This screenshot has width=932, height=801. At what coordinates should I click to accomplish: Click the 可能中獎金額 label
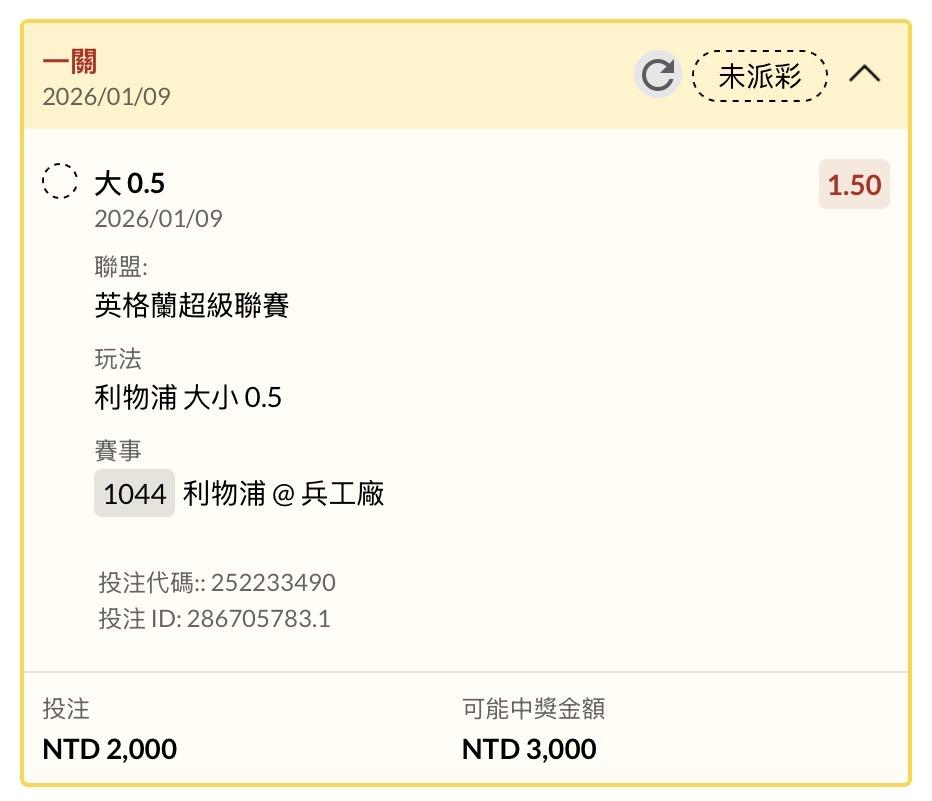coord(533,709)
